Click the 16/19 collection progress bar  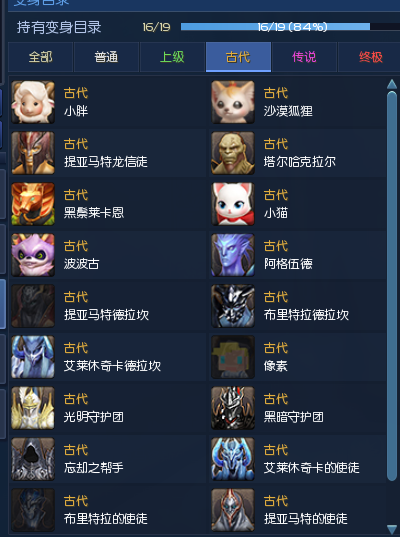coord(290,27)
